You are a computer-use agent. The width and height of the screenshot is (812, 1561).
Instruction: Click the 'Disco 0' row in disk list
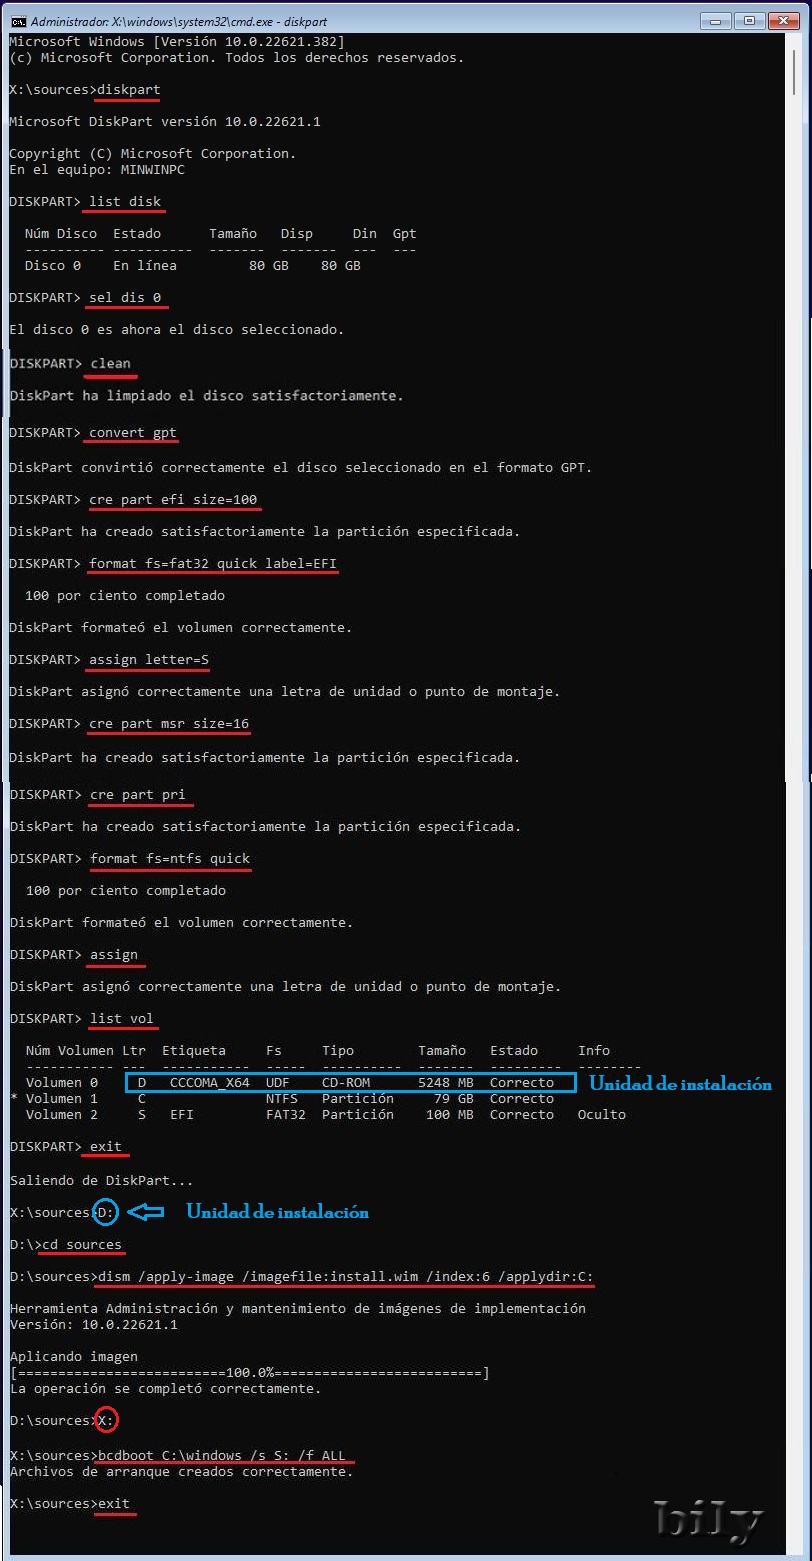(193, 266)
